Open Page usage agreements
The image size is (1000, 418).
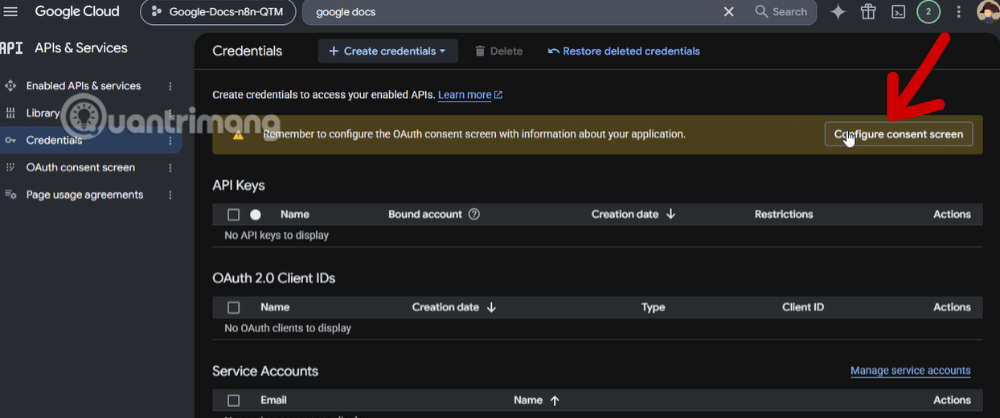tap(85, 195)
